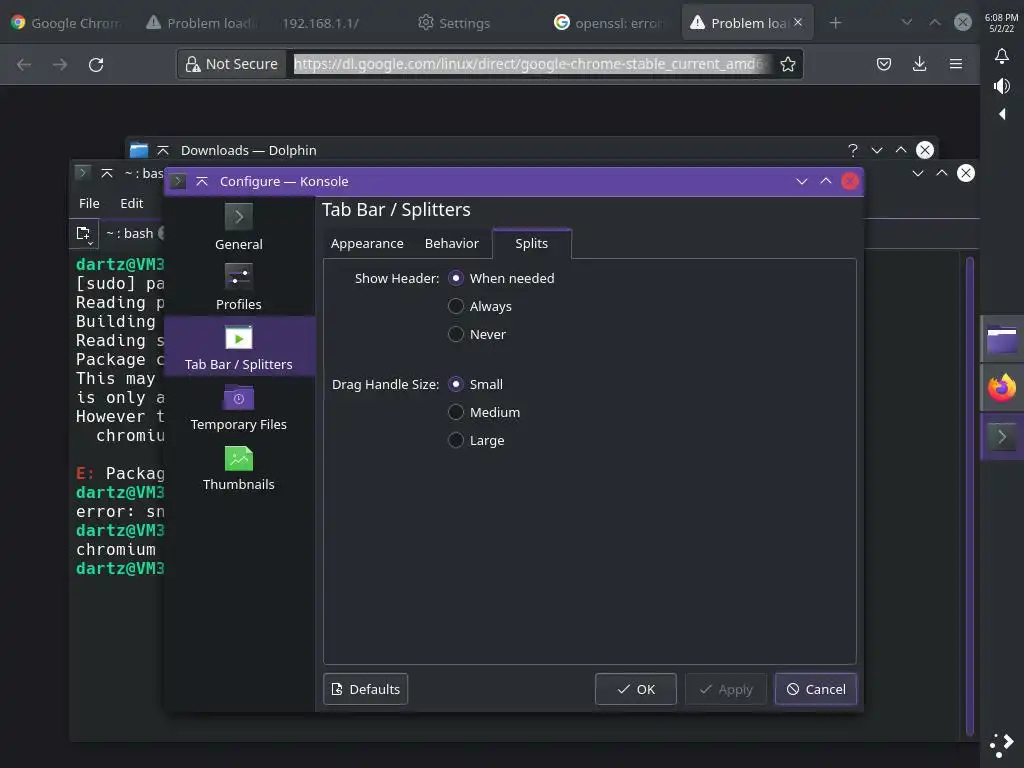This screenshot has width=1024, height=768.
Task: Click the Not Secure lock icon
Action: [193, 64]
